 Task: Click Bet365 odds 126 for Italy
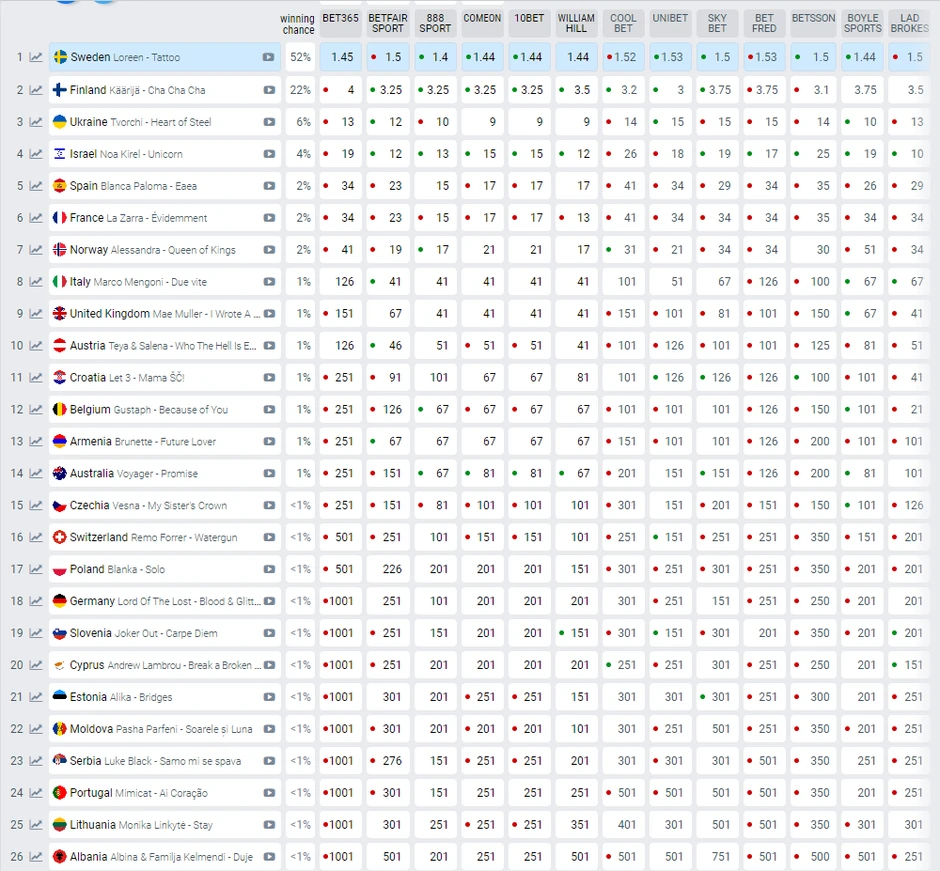coord(341,281)
